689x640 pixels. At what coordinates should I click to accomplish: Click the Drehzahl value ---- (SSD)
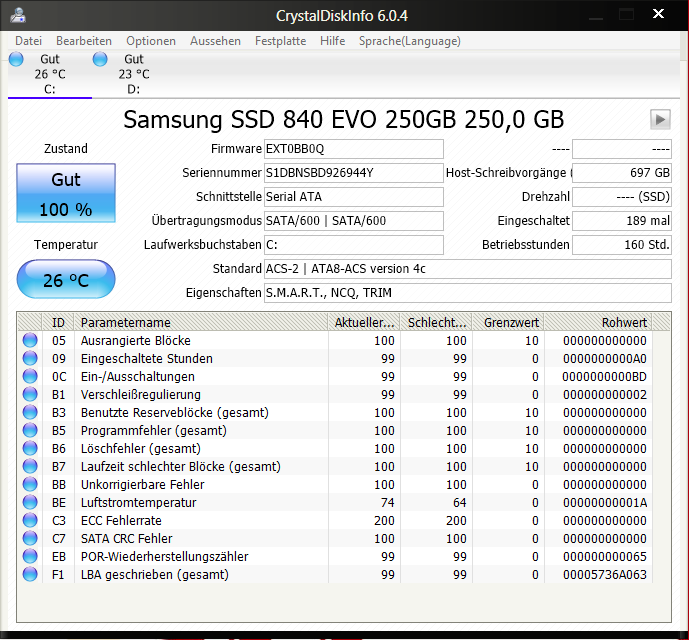(x=622, y=196)
